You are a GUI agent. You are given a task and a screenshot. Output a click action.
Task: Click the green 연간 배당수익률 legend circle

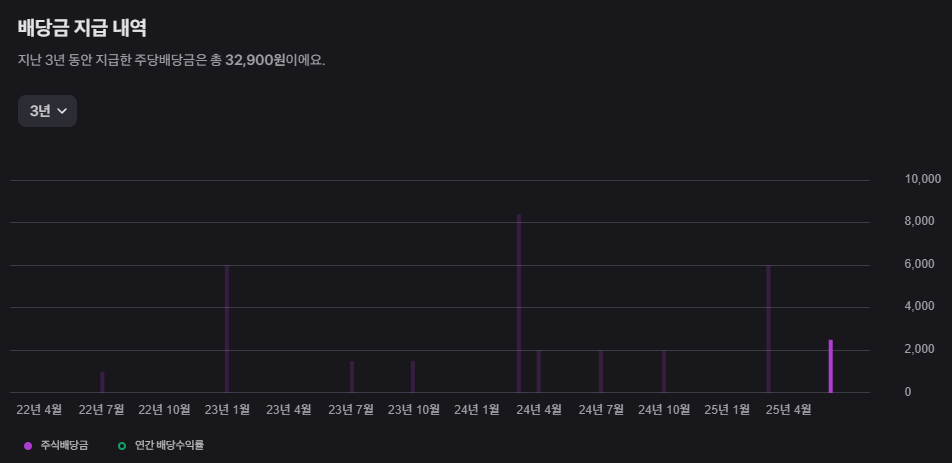pos(122,446)
